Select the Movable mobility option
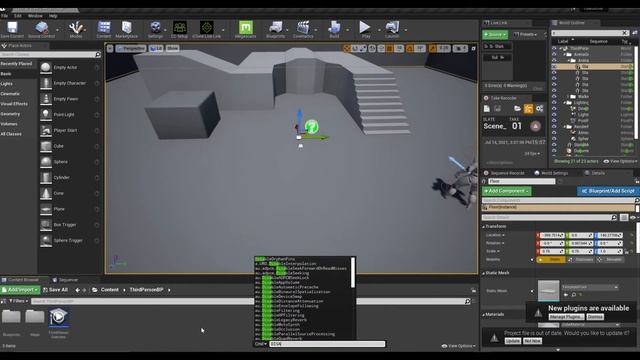The width and height of the screenshot is (640, 360). 610,260
